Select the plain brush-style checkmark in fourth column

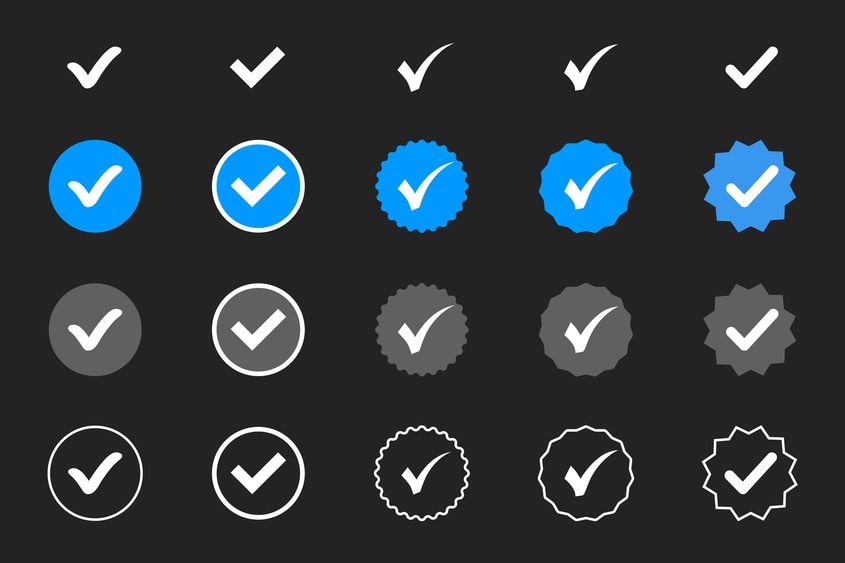point(591,67)
